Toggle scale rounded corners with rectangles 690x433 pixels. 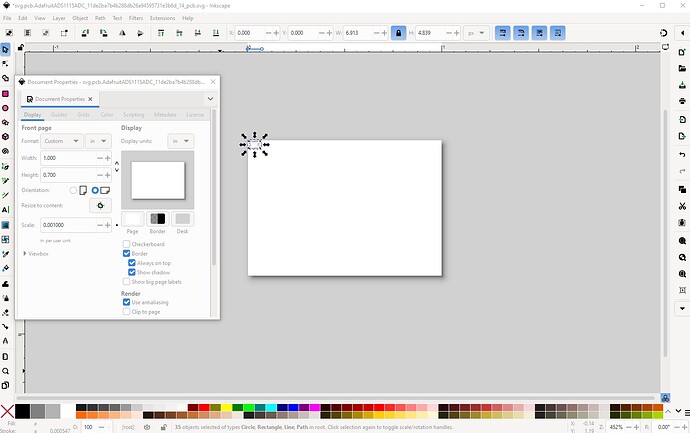pos(521,33)
